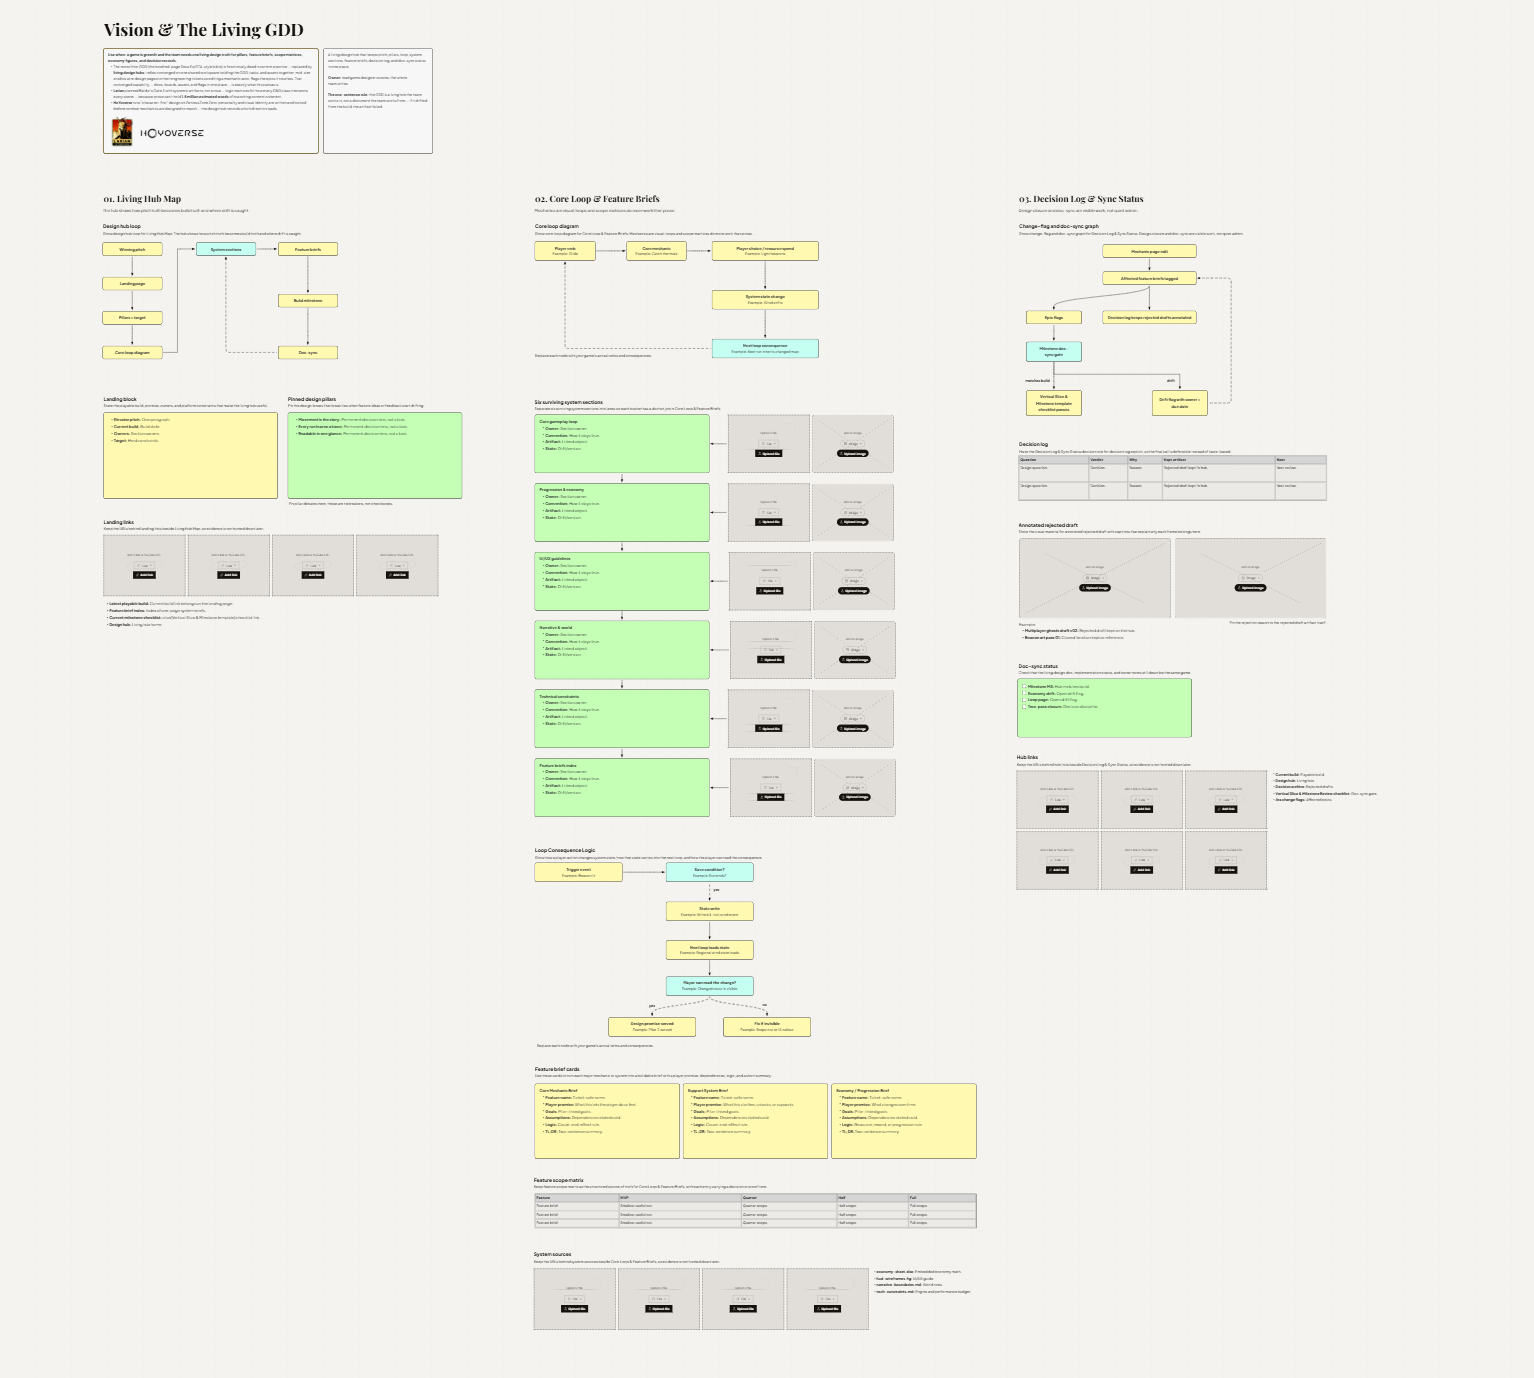
Task: Click the game cover thumbnail beside HoYoverse logo
Action: click(122, 132)
